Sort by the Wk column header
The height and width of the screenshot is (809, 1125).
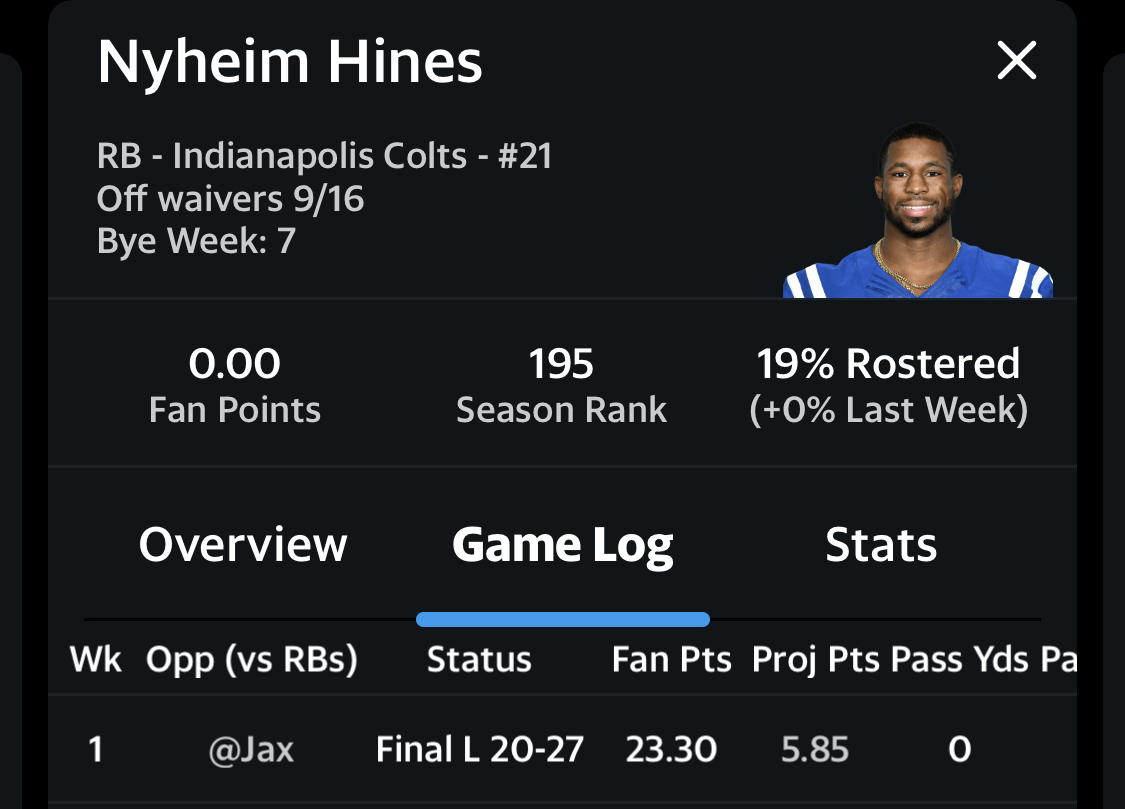click(x=96, y=660)
